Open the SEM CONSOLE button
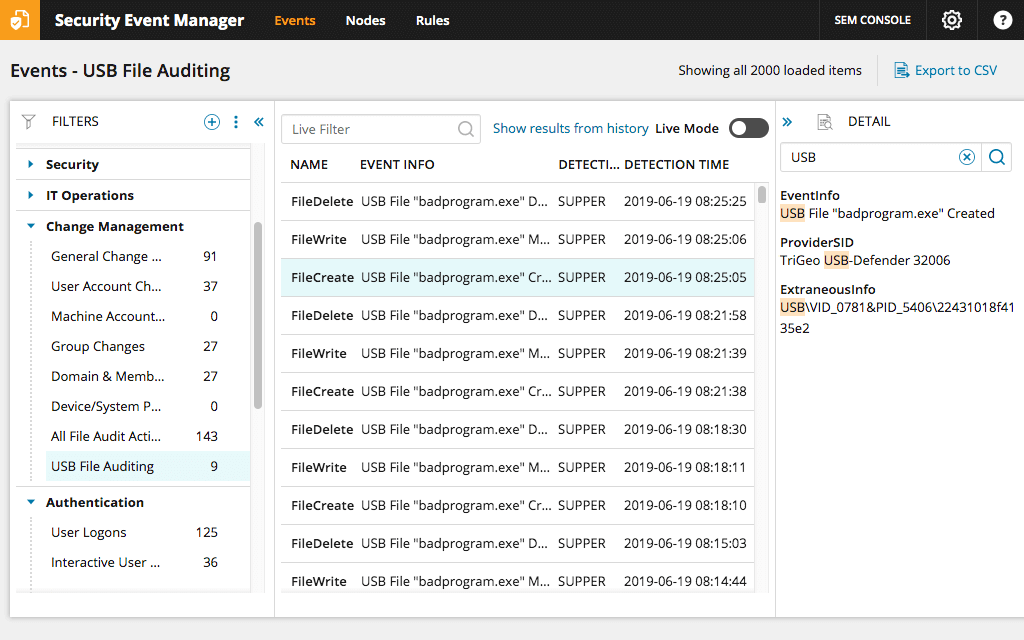 pyautogui.click(x=872, y=20)
